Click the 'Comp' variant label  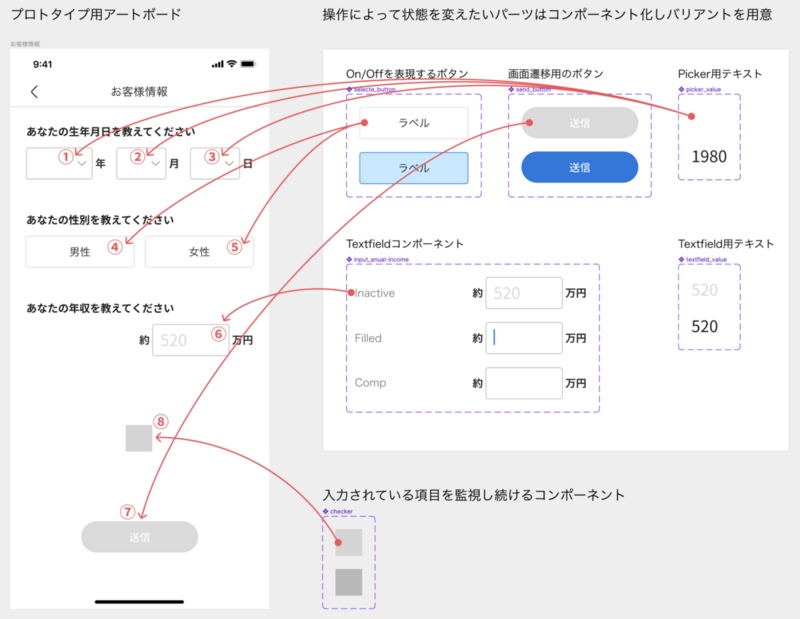370,383
